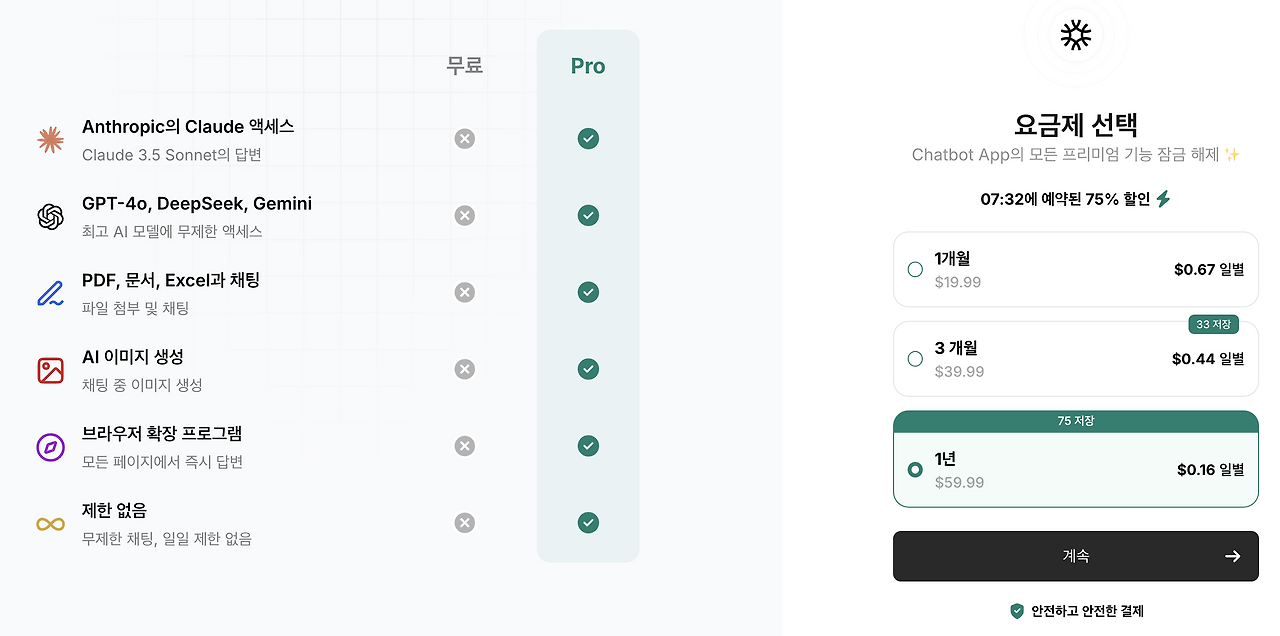Click the OpenAI GPT-4o logo icon

click(50, 217)
